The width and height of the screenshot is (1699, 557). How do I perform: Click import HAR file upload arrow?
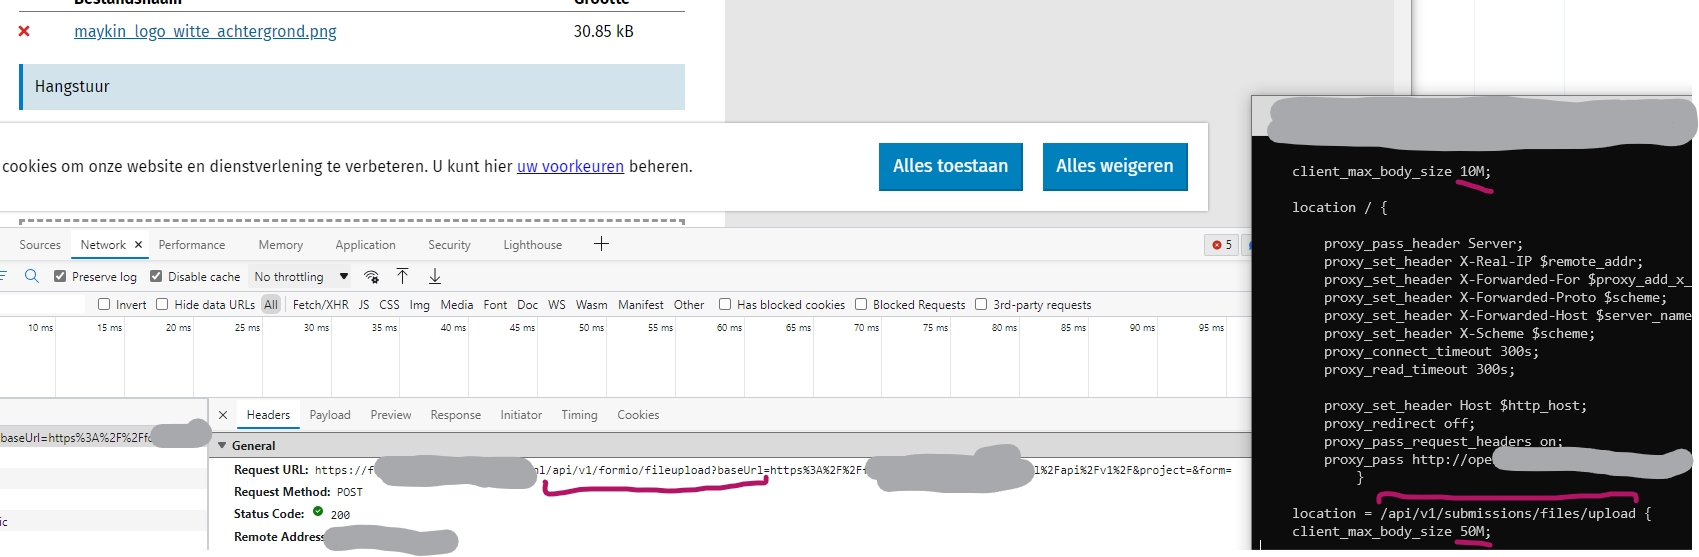pyautogui.click(x=402, y=276)
